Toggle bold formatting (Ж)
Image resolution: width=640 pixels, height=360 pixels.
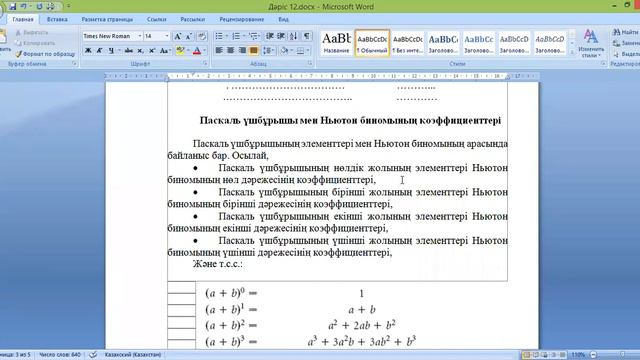pos(88,51)
